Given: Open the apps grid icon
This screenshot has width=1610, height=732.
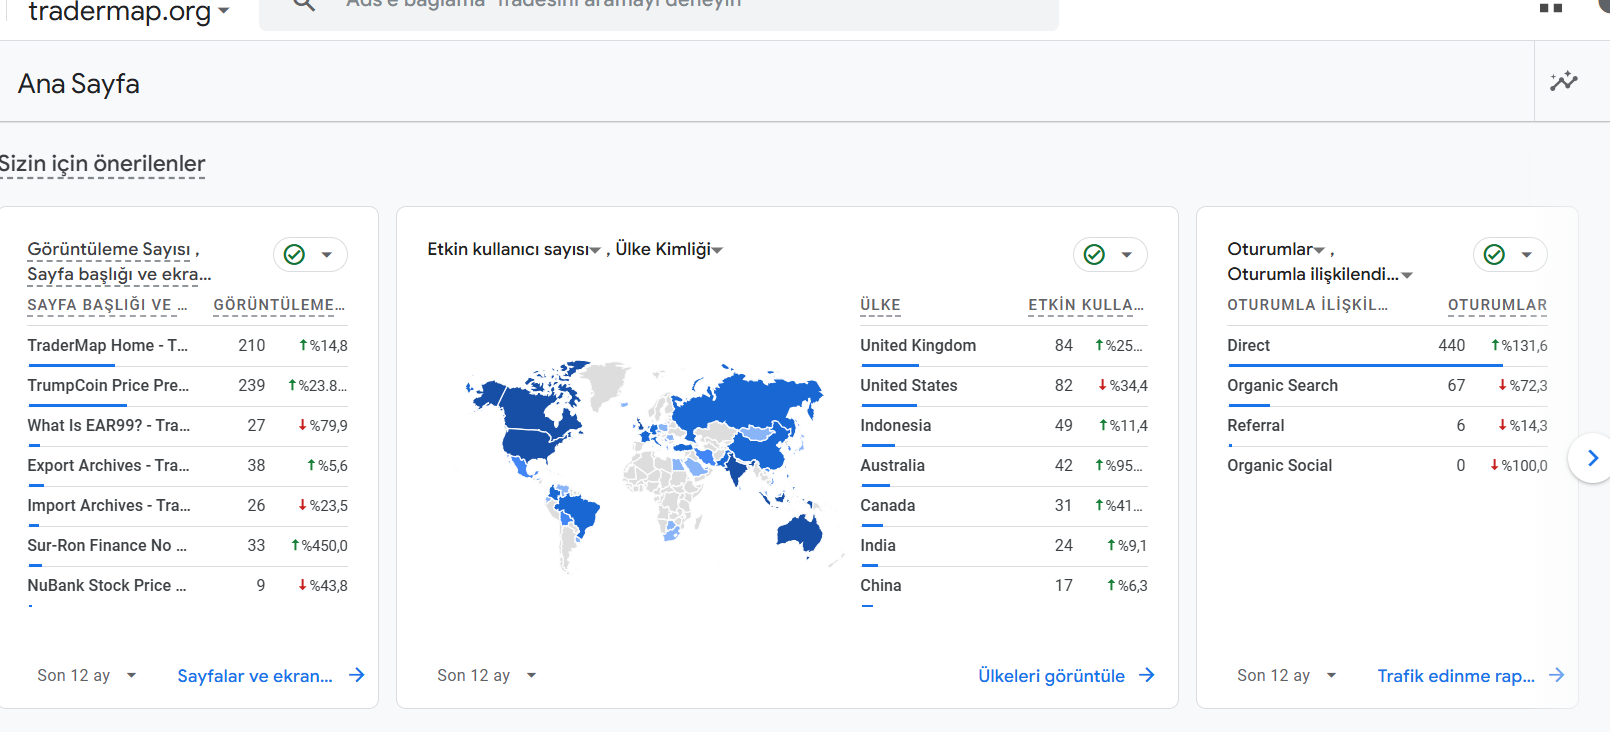Looking at the screenshot, I should (x=1551, y=7).
